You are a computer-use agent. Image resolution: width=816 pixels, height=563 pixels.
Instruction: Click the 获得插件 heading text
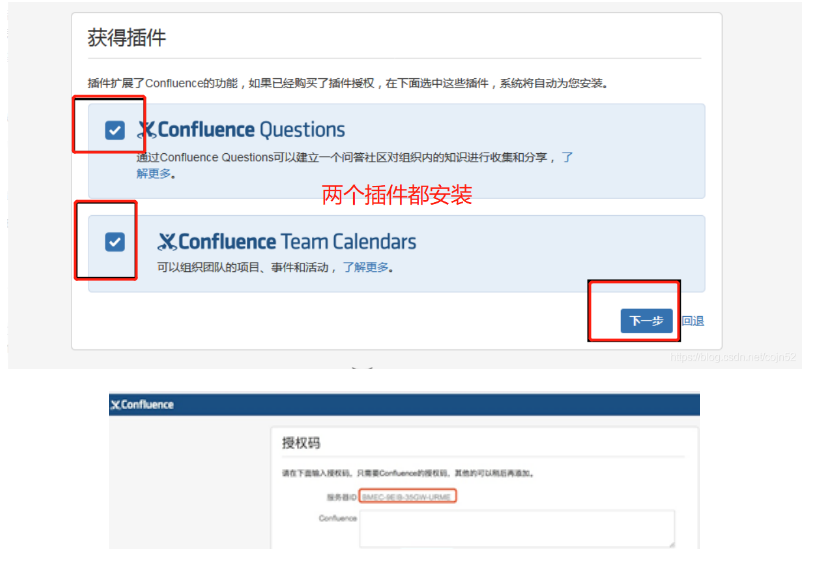127,37
